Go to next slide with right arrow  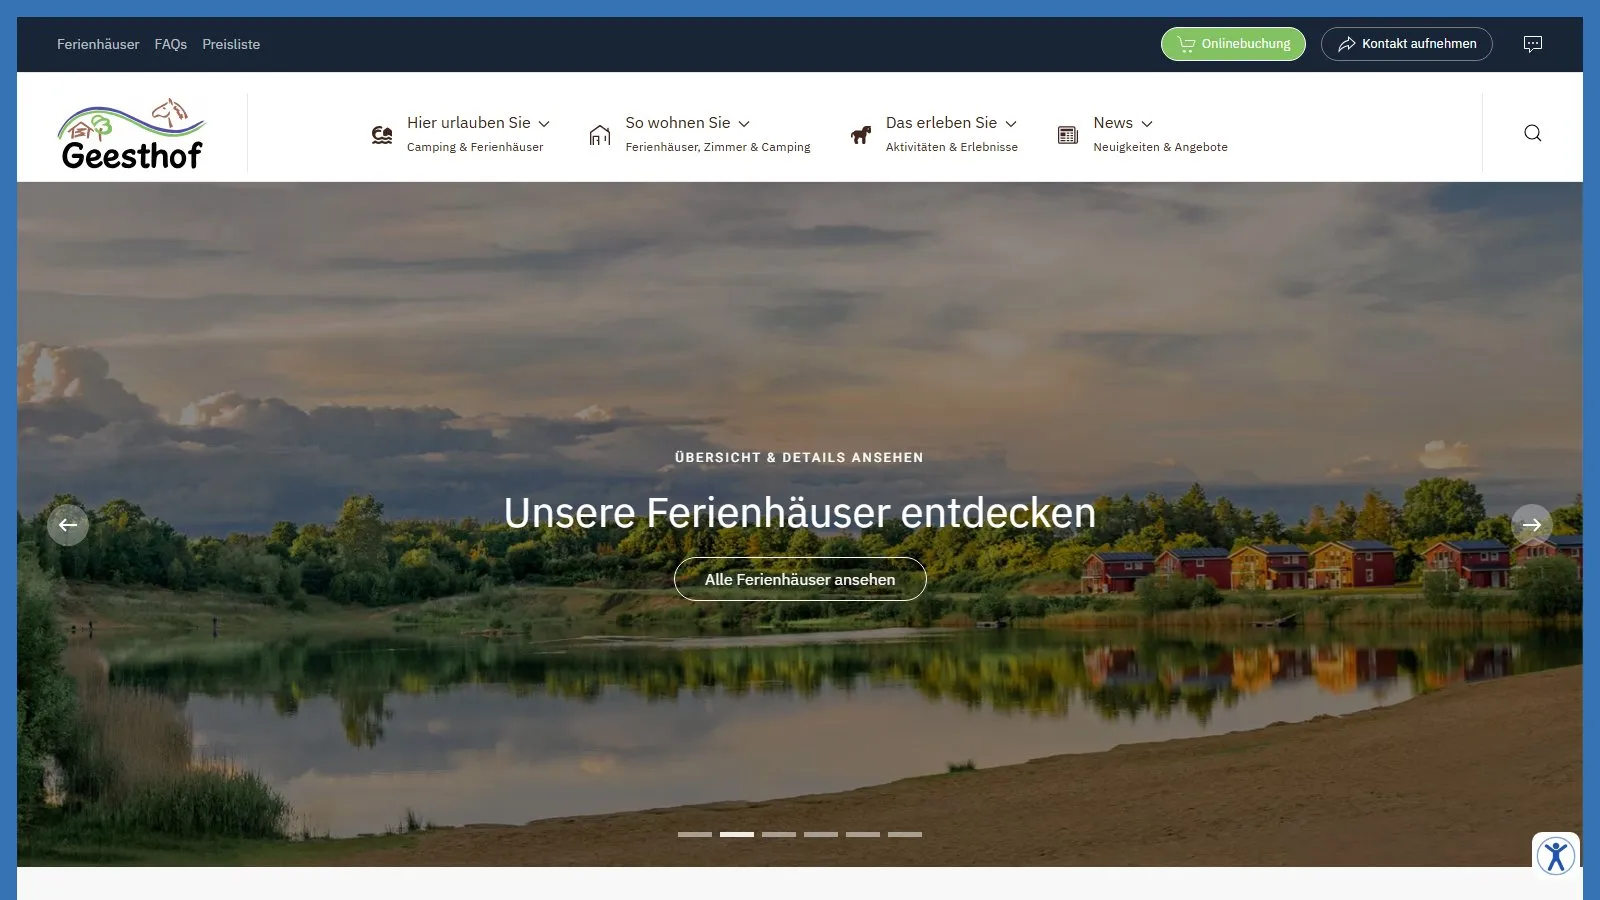[x=1532, y=525]
